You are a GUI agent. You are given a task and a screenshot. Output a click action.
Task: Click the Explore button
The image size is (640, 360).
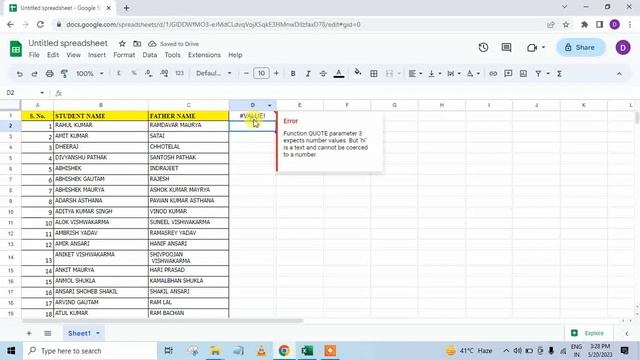589,333
